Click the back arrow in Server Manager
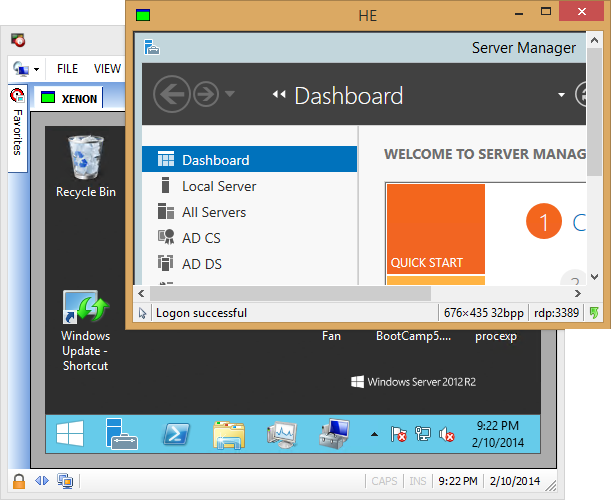The image size is (611, 500). 171,94
